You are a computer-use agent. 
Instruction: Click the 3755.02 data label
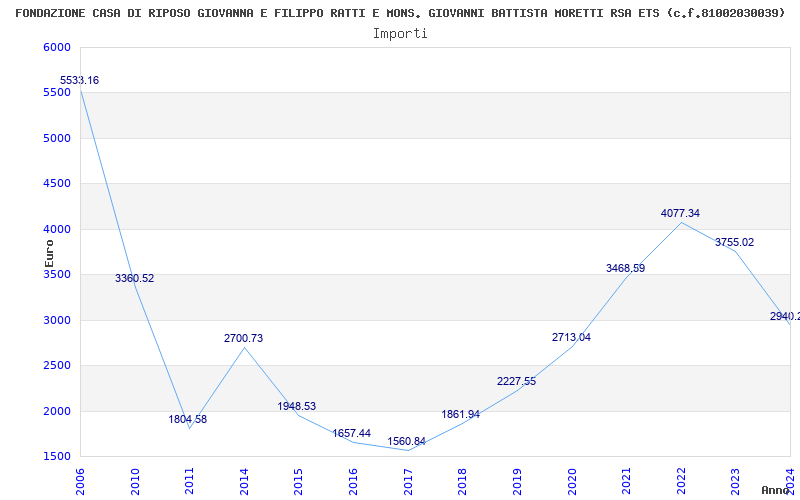[734, 243]
